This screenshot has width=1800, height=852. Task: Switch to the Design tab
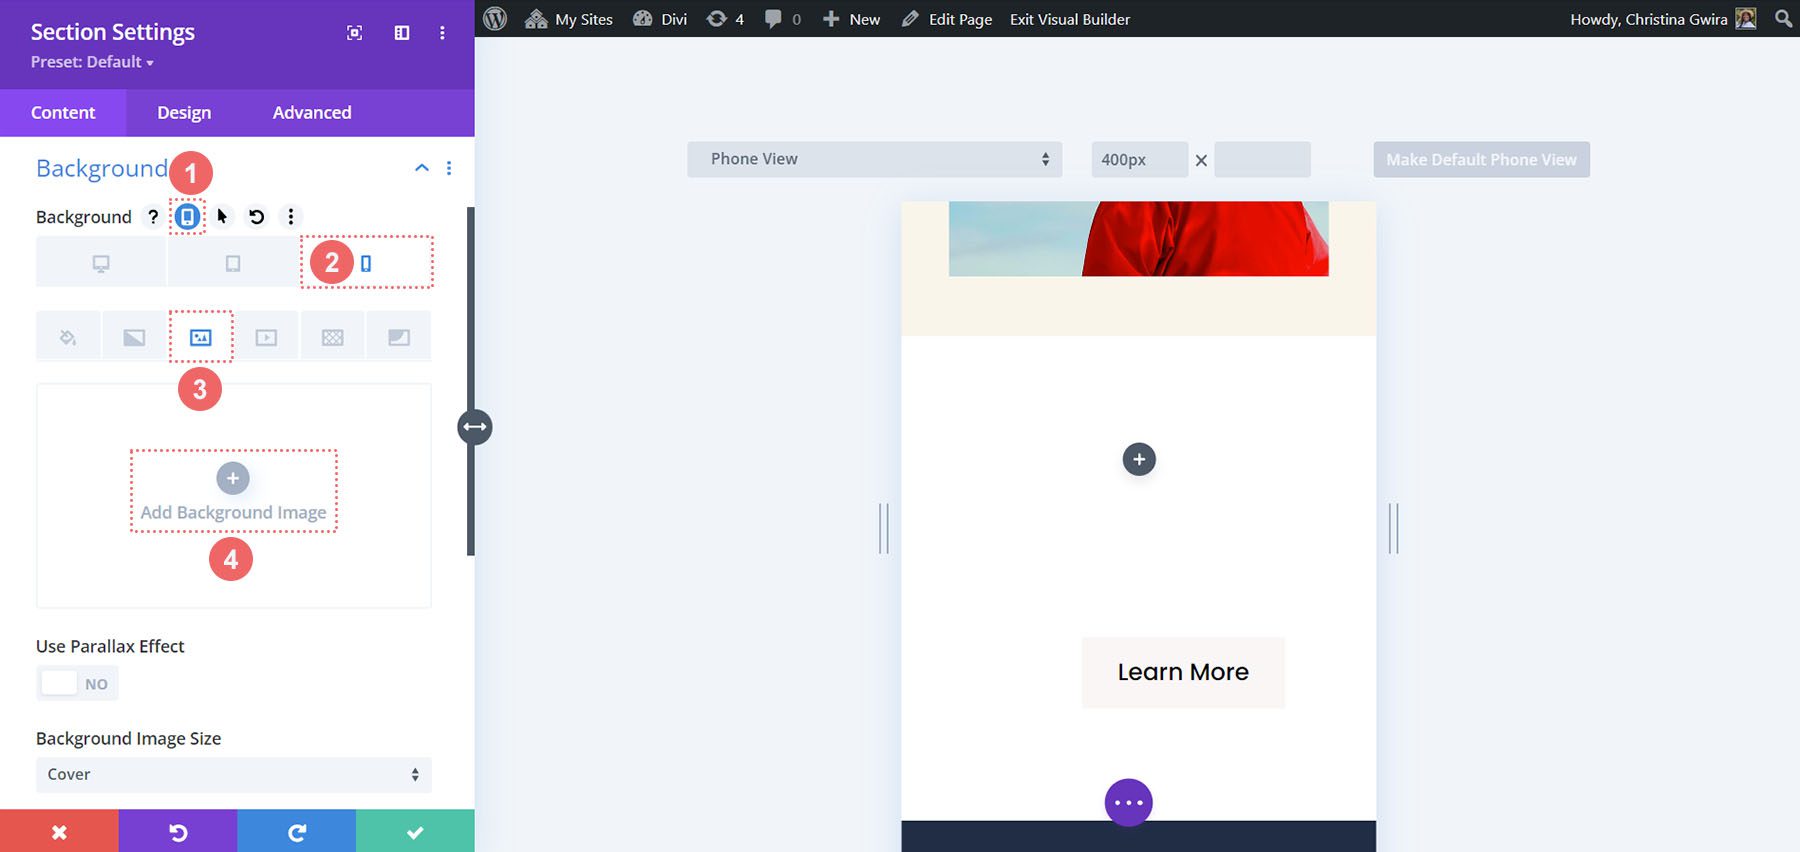coord(184,113)
